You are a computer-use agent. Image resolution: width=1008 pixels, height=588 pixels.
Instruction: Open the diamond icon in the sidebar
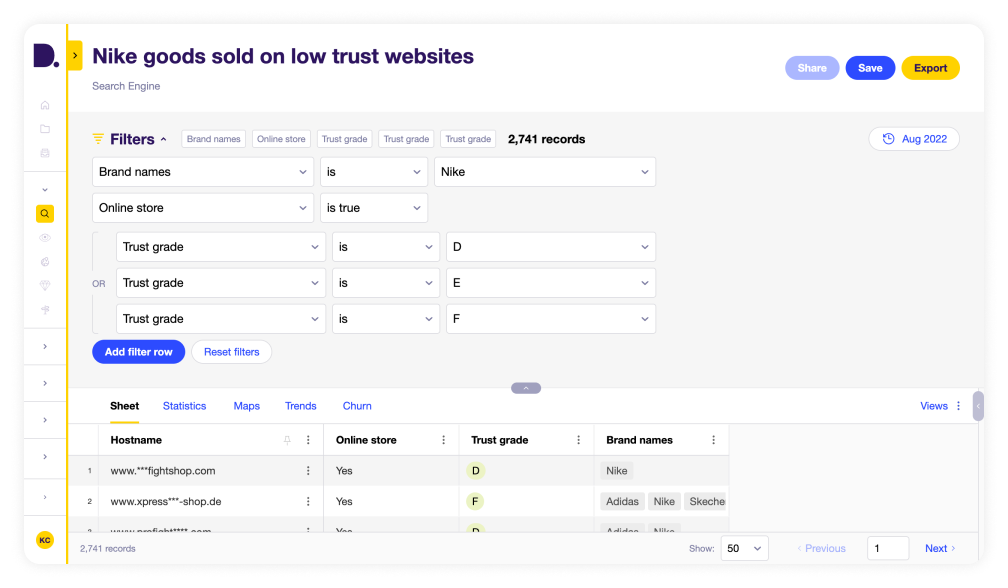(x=45, y=285)
